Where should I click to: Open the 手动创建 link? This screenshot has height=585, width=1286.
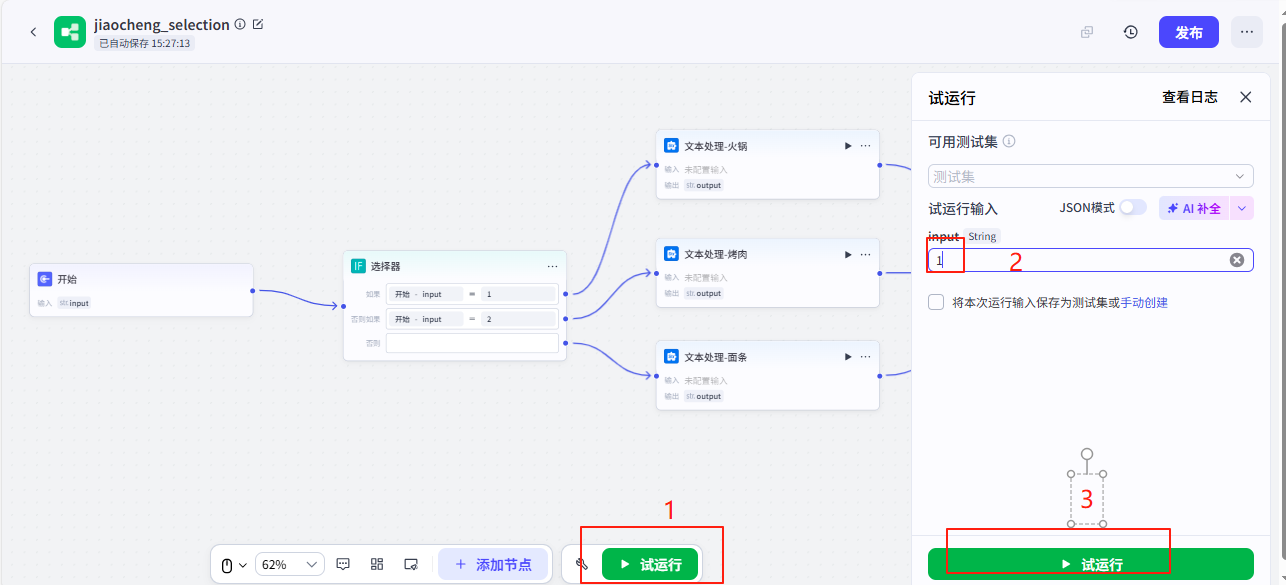(x=1144, y=302)
